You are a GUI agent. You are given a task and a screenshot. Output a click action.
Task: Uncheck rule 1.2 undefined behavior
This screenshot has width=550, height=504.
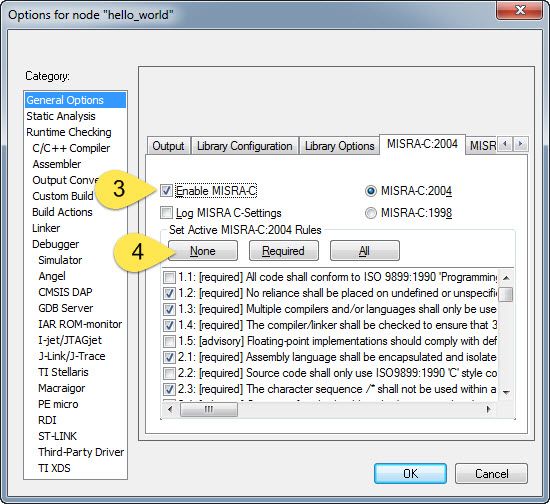[x=169, y=293]
